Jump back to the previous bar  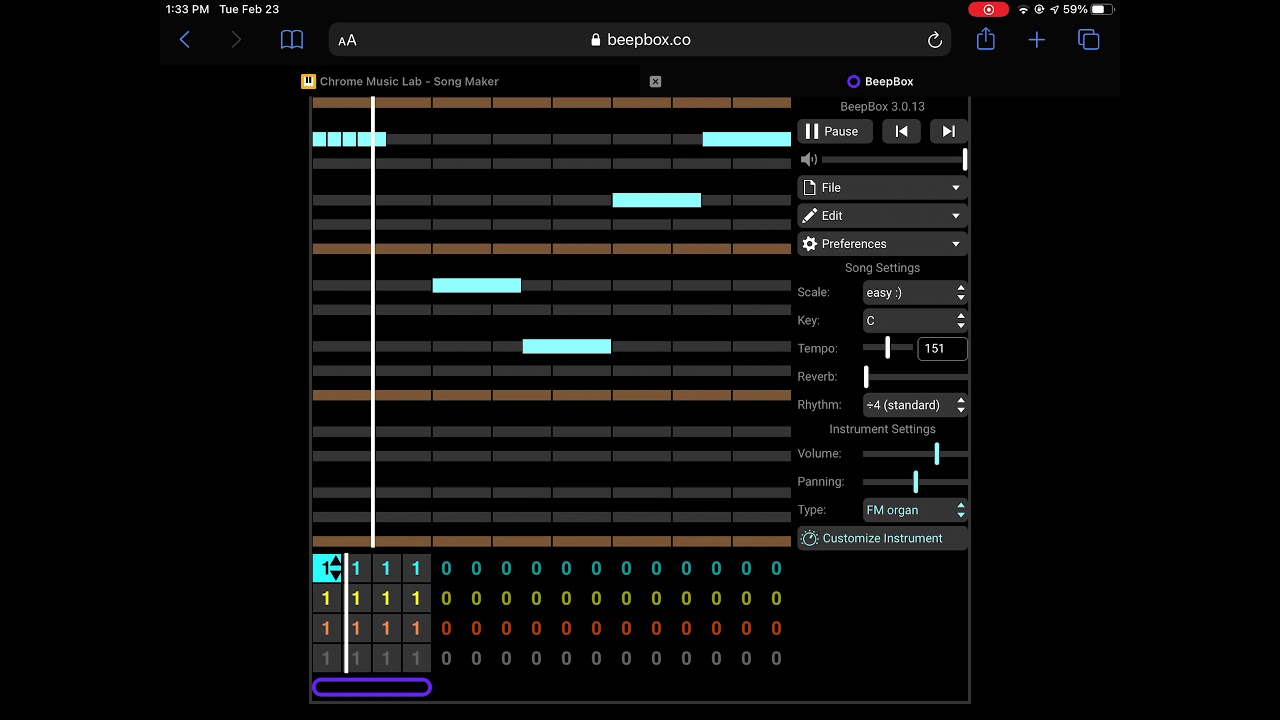[901, 131]
